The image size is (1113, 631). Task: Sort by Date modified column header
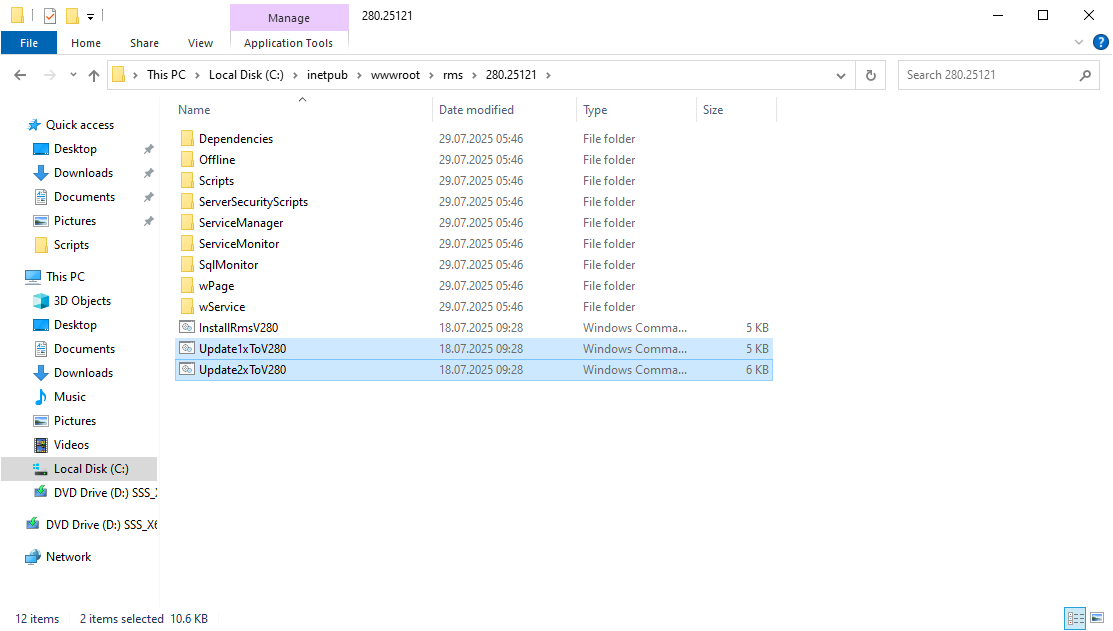coord(504,109)
